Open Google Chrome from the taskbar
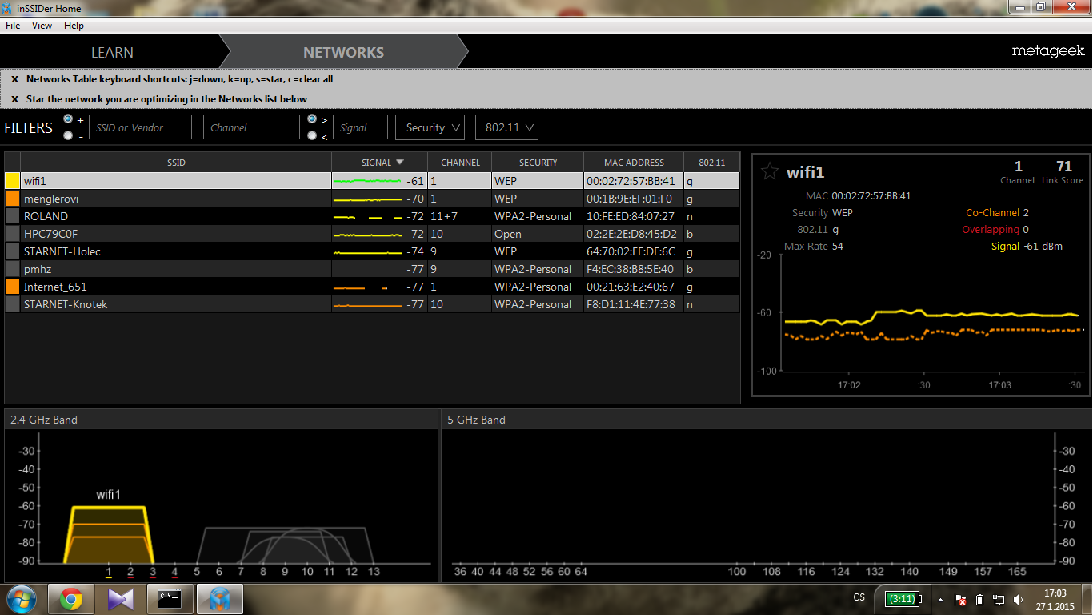The height and width of the screenshot is (615, 1092). (70, 599)
